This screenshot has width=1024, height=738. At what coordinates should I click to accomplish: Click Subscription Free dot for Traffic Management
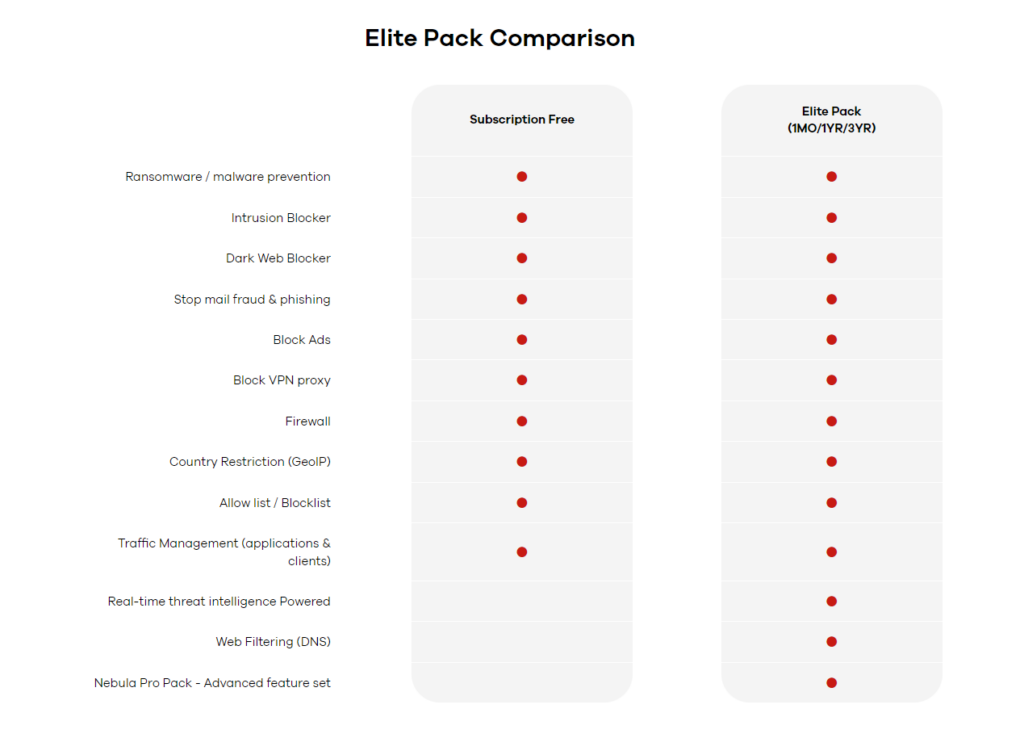pos(522,552)
